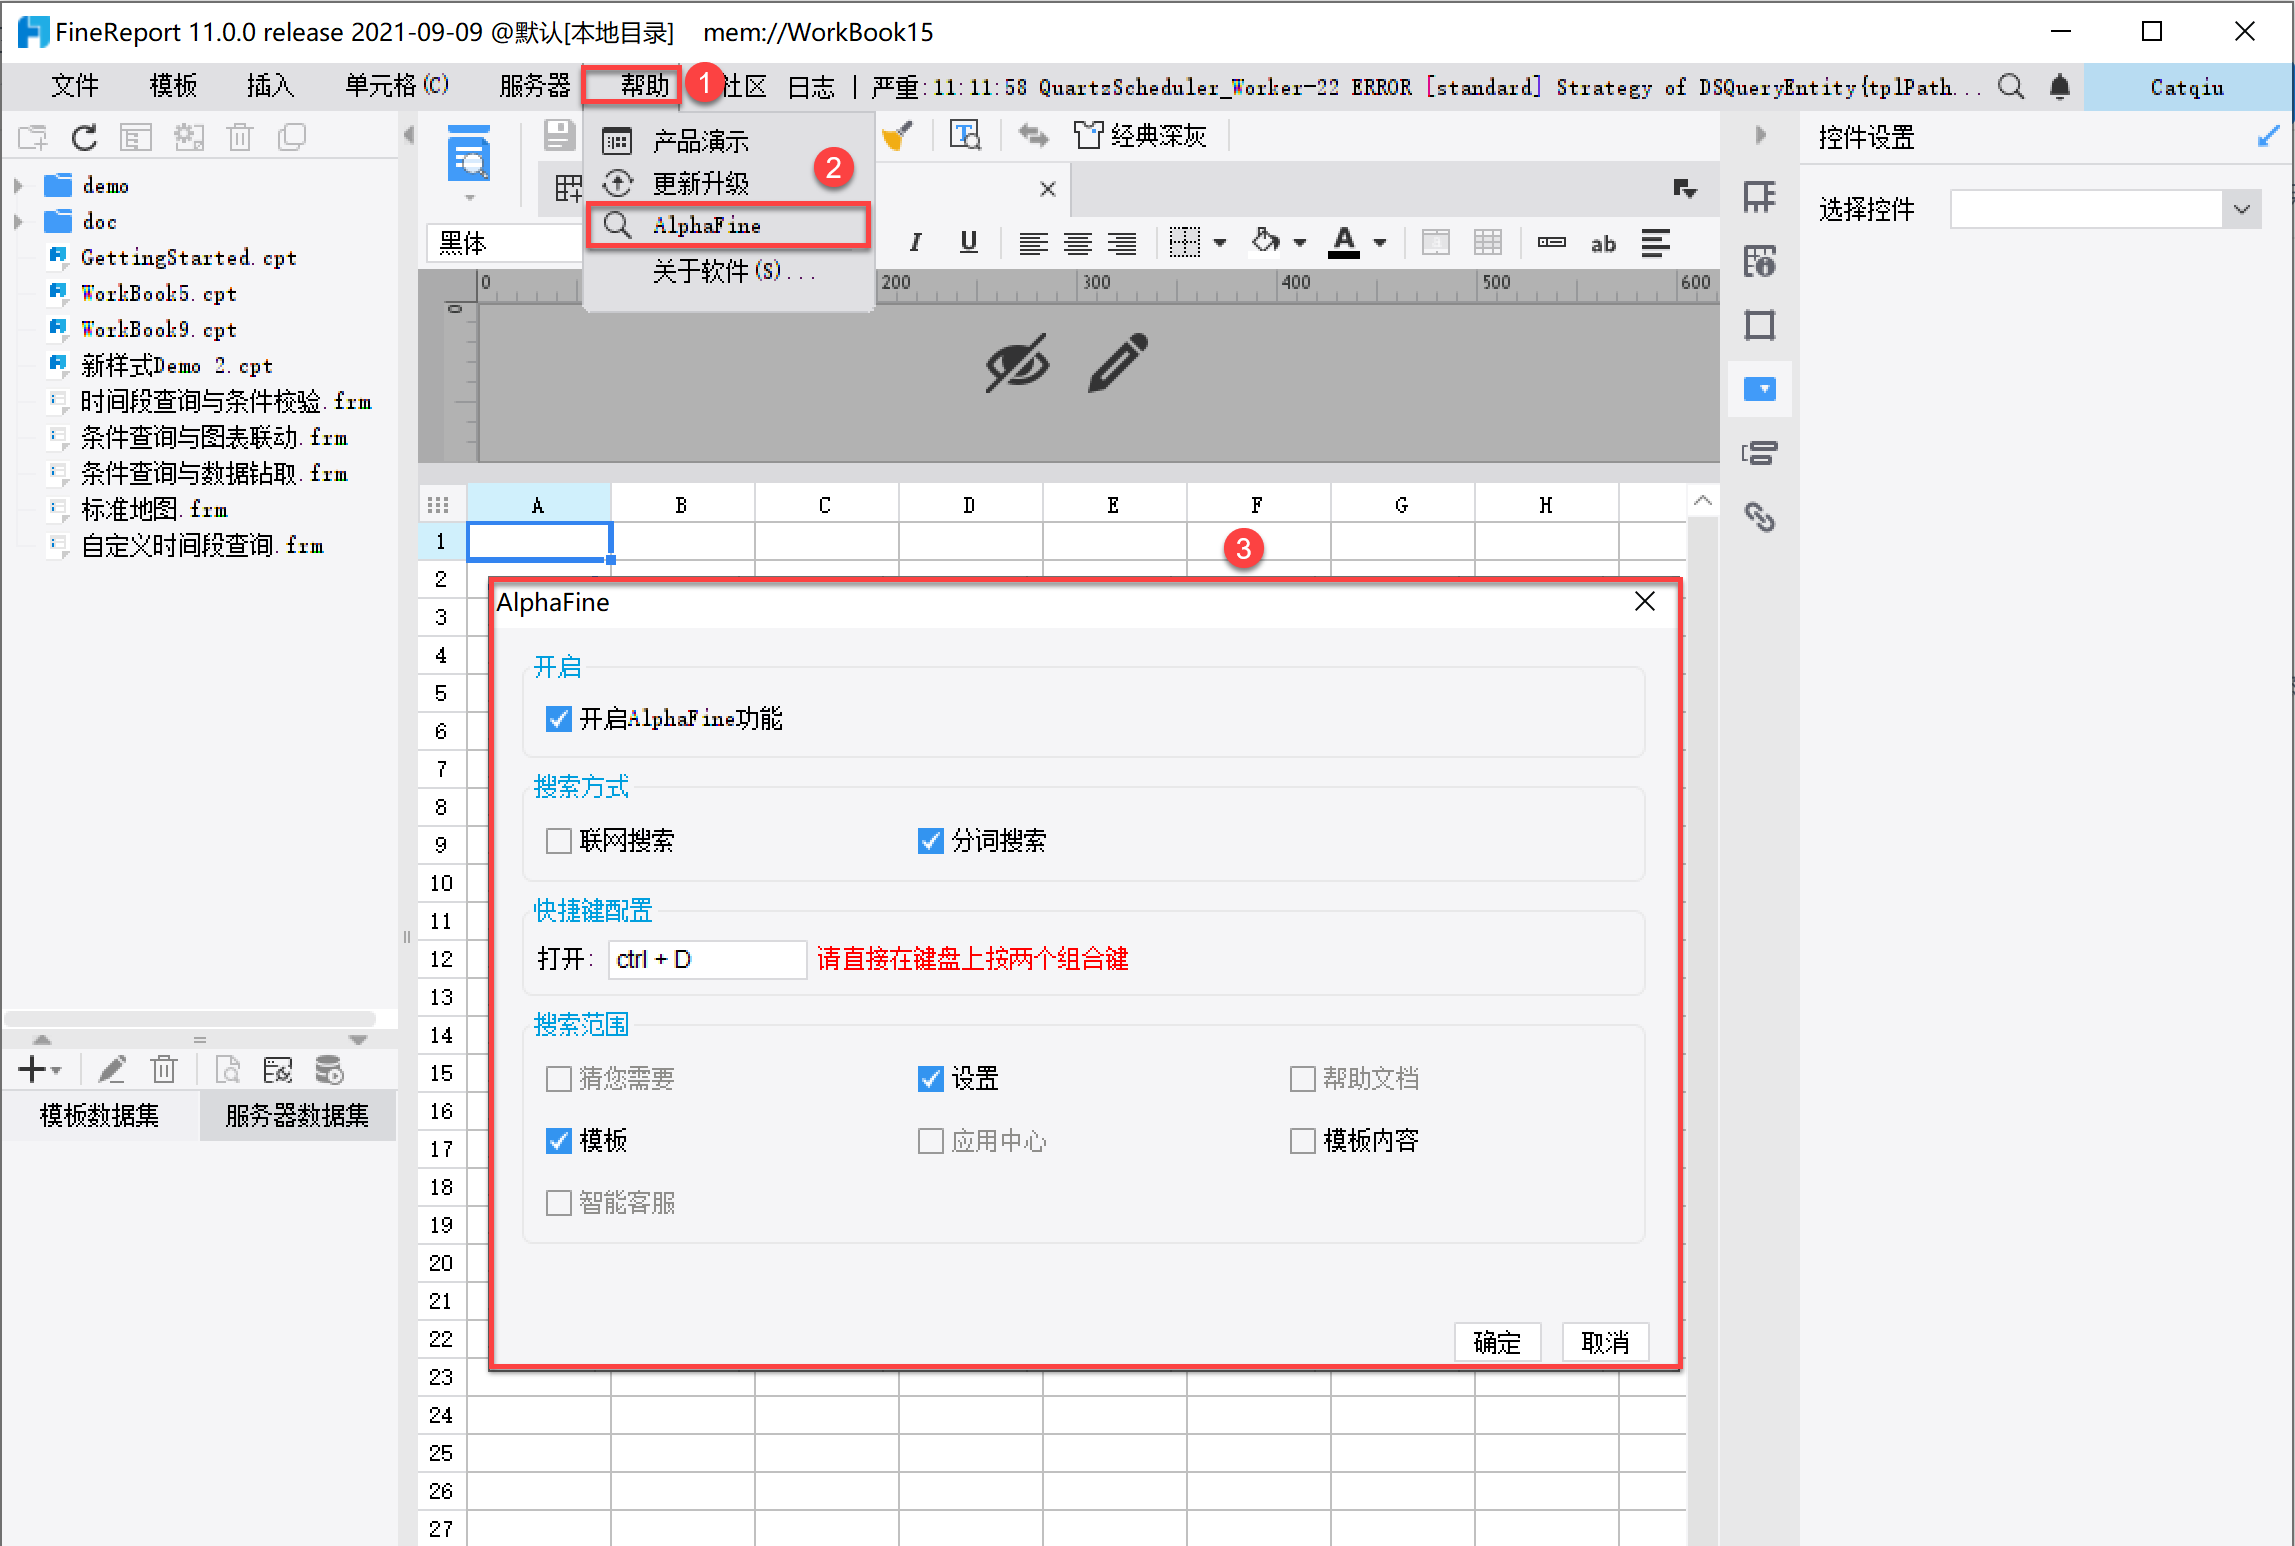2295x1546 pixels.
Task: Toggle underline text formatting
Action: [x=968, y=242]
